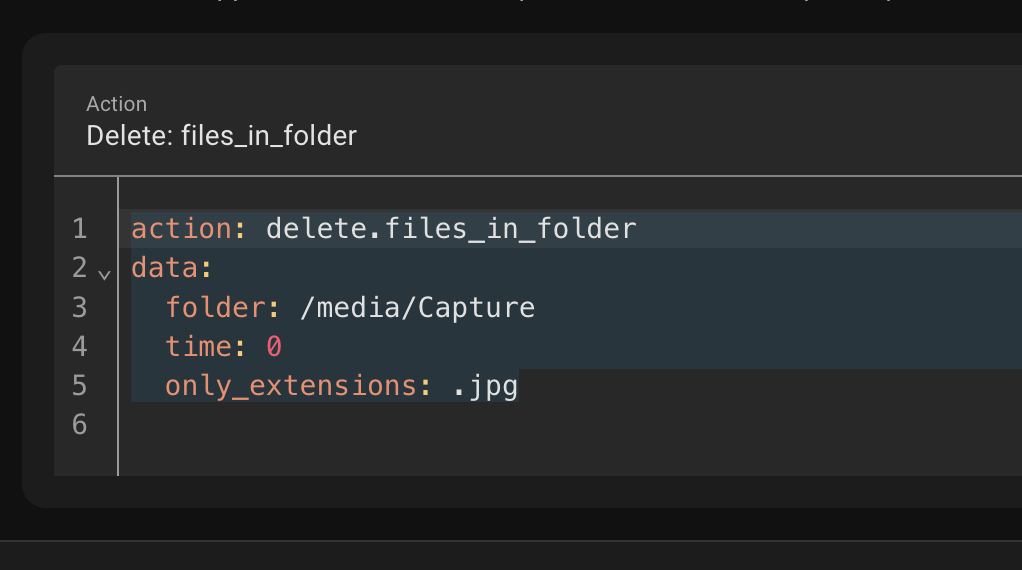Click the time key on line four
This screenshot has height=570, width=1022.
(198, 347)
